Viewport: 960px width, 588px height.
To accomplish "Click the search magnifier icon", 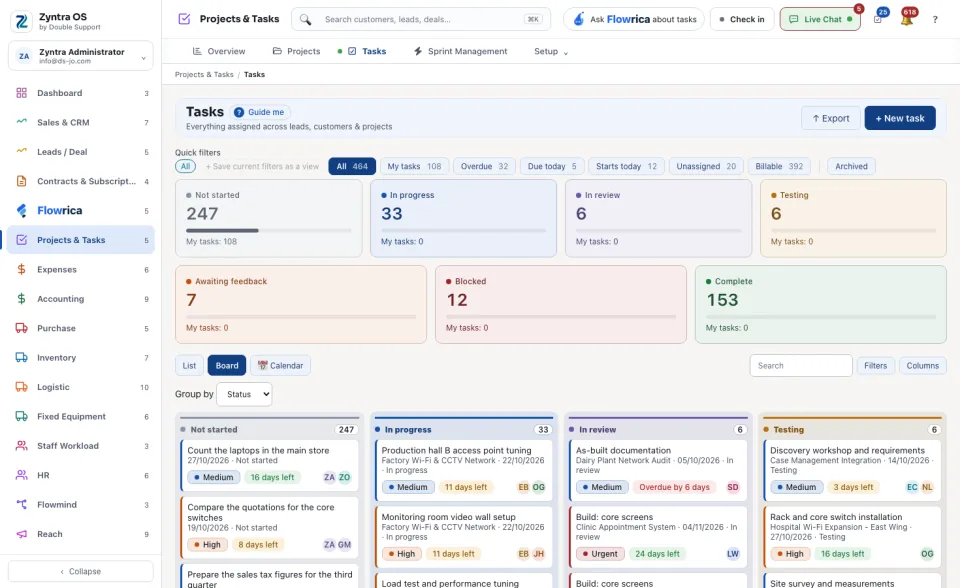I will coord(306,20).
